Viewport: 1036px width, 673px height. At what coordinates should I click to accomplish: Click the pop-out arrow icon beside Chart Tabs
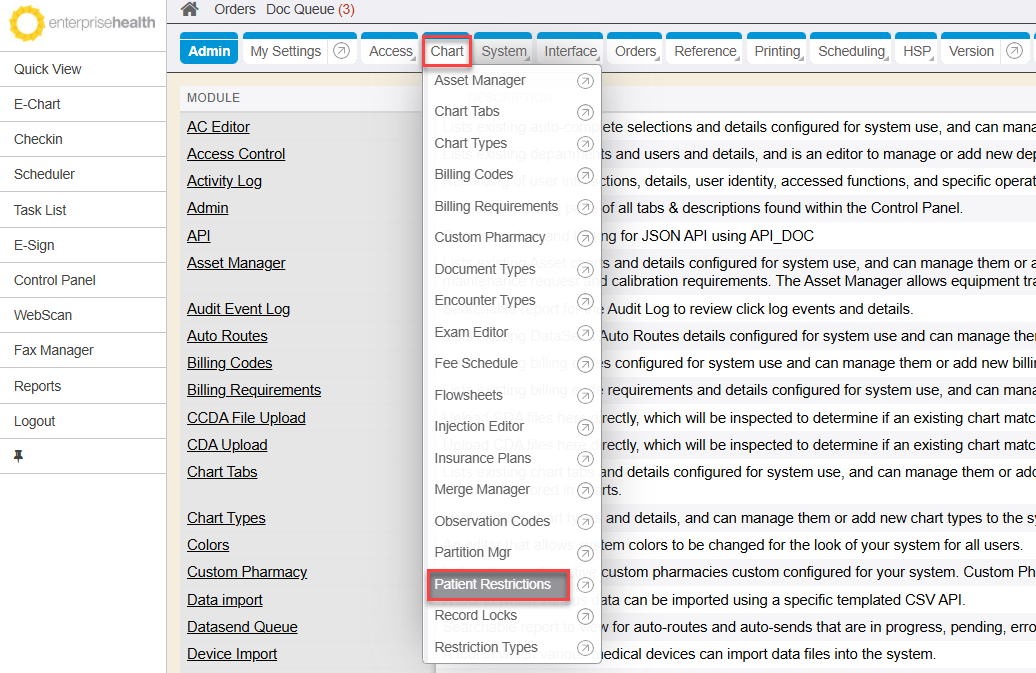point(585,112)
